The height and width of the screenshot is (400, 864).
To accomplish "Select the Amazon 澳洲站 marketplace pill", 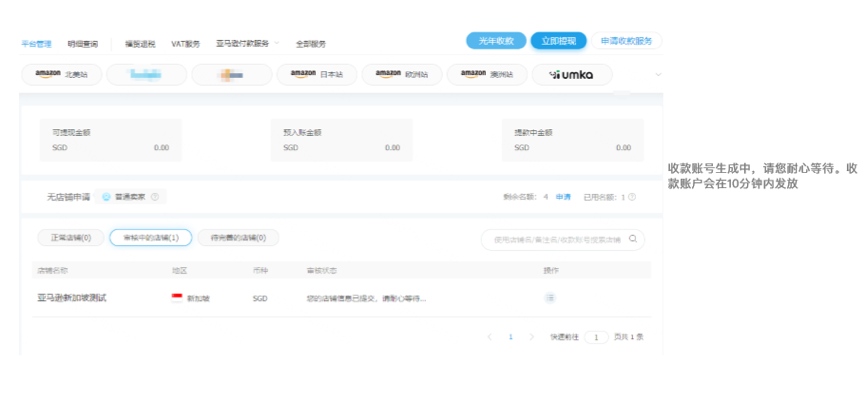I will click(x=487, y=74).
